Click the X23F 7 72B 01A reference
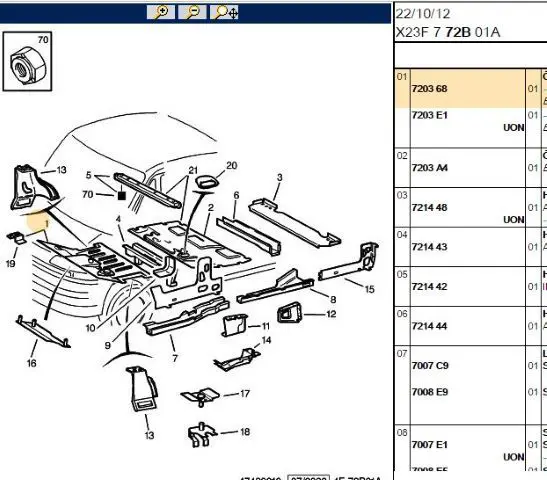Screen dimensions: 547x480 click(448, 32)
